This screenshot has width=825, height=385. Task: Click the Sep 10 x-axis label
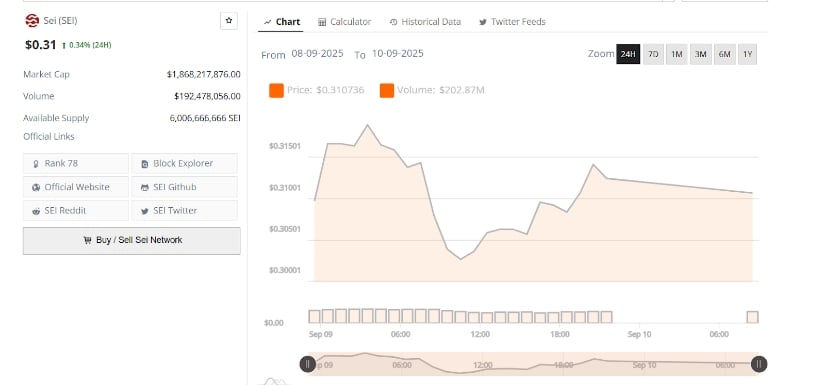[639, 335]
